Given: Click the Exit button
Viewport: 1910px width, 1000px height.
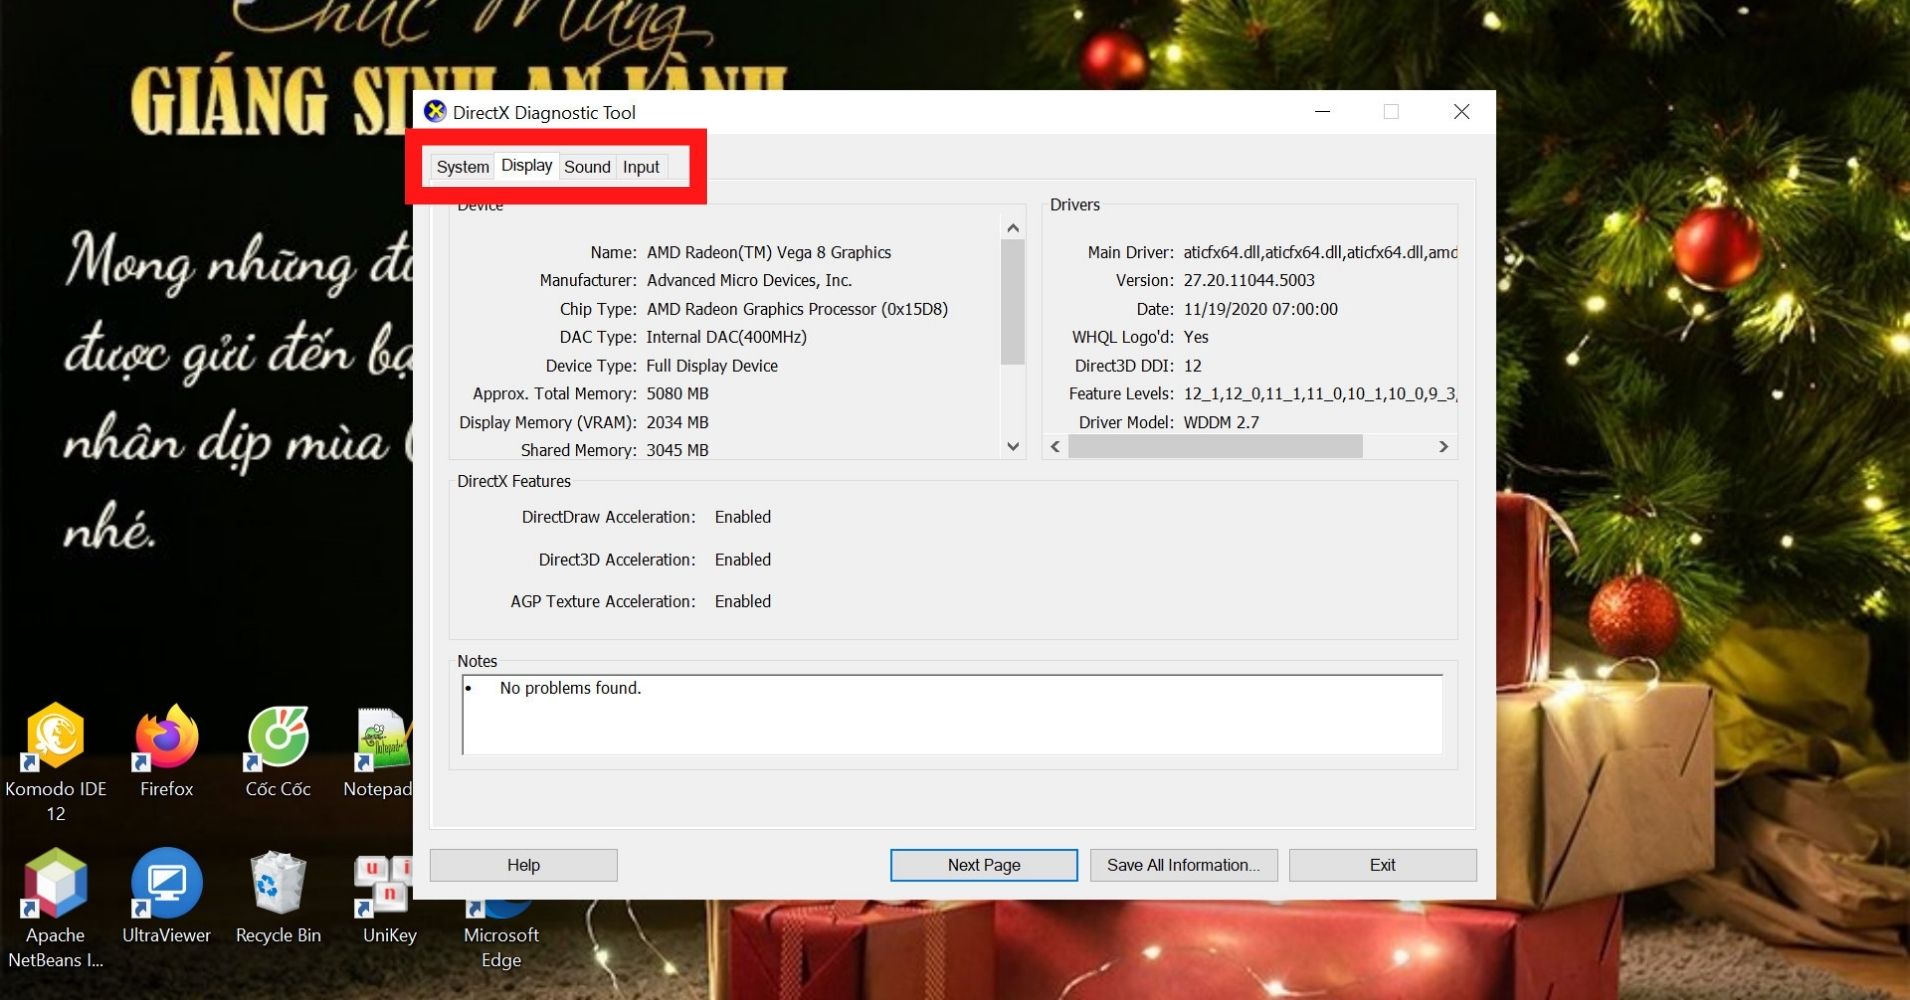Looking at the screenshot, I should click(1382, 865).
